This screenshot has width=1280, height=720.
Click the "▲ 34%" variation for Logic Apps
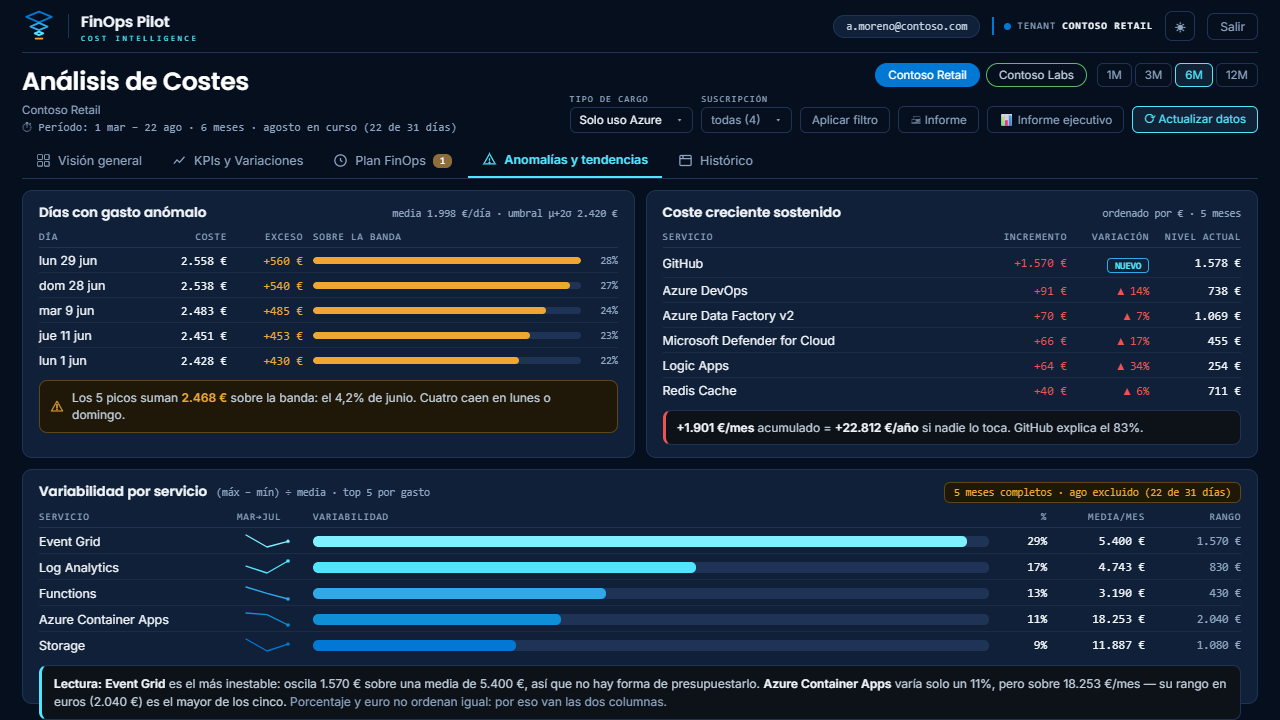[1135, 366]
